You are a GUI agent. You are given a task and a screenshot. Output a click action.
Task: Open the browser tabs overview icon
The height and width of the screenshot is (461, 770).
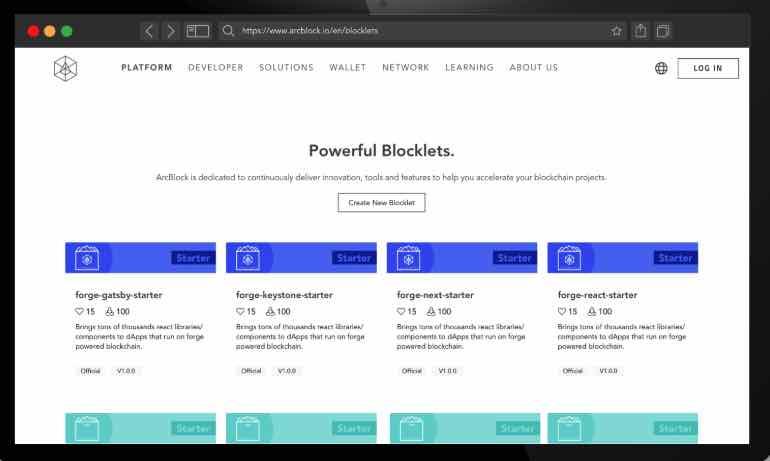663,31
